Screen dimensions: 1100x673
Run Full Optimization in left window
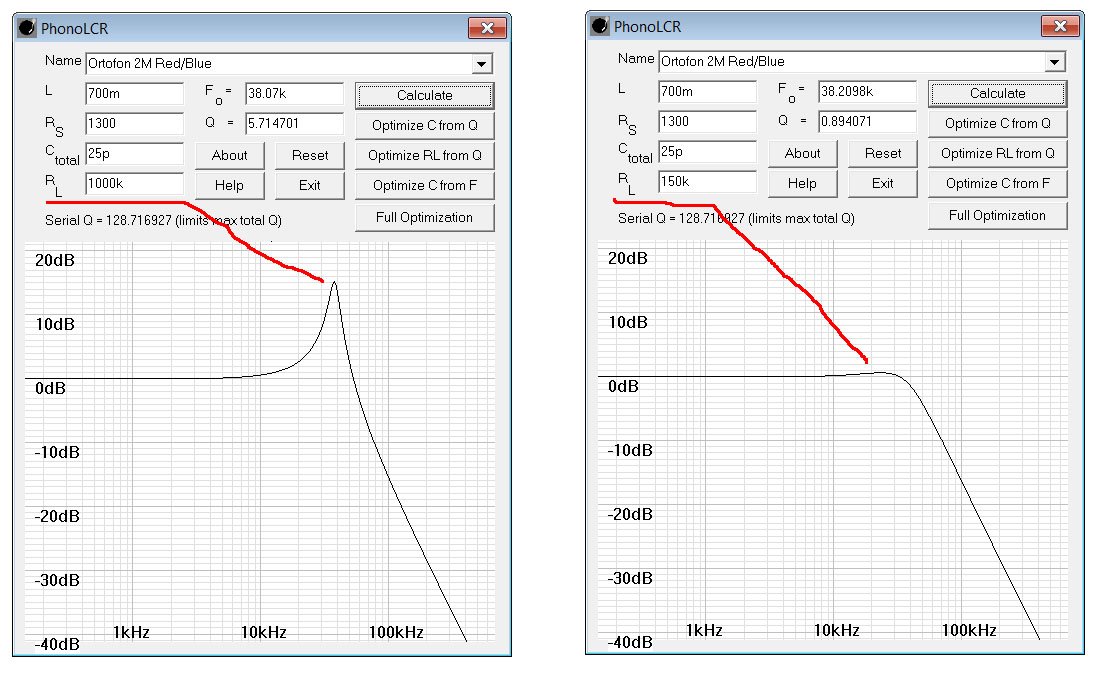click(424, 218)
